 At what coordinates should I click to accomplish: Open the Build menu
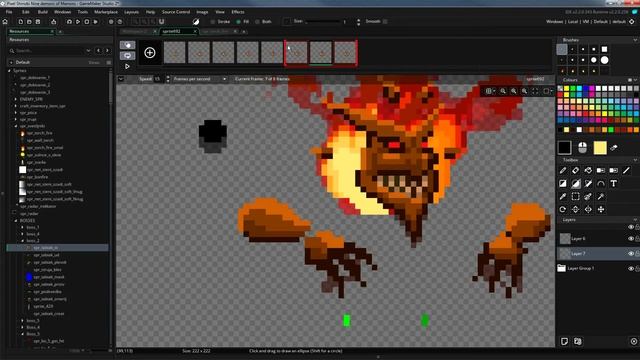43,12
